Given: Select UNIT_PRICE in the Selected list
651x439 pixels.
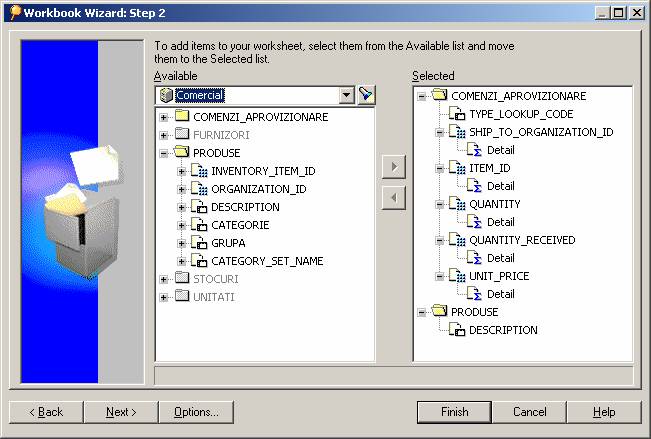Looking at the screenshot, I should pyautogui.click(x=499, y=276).
